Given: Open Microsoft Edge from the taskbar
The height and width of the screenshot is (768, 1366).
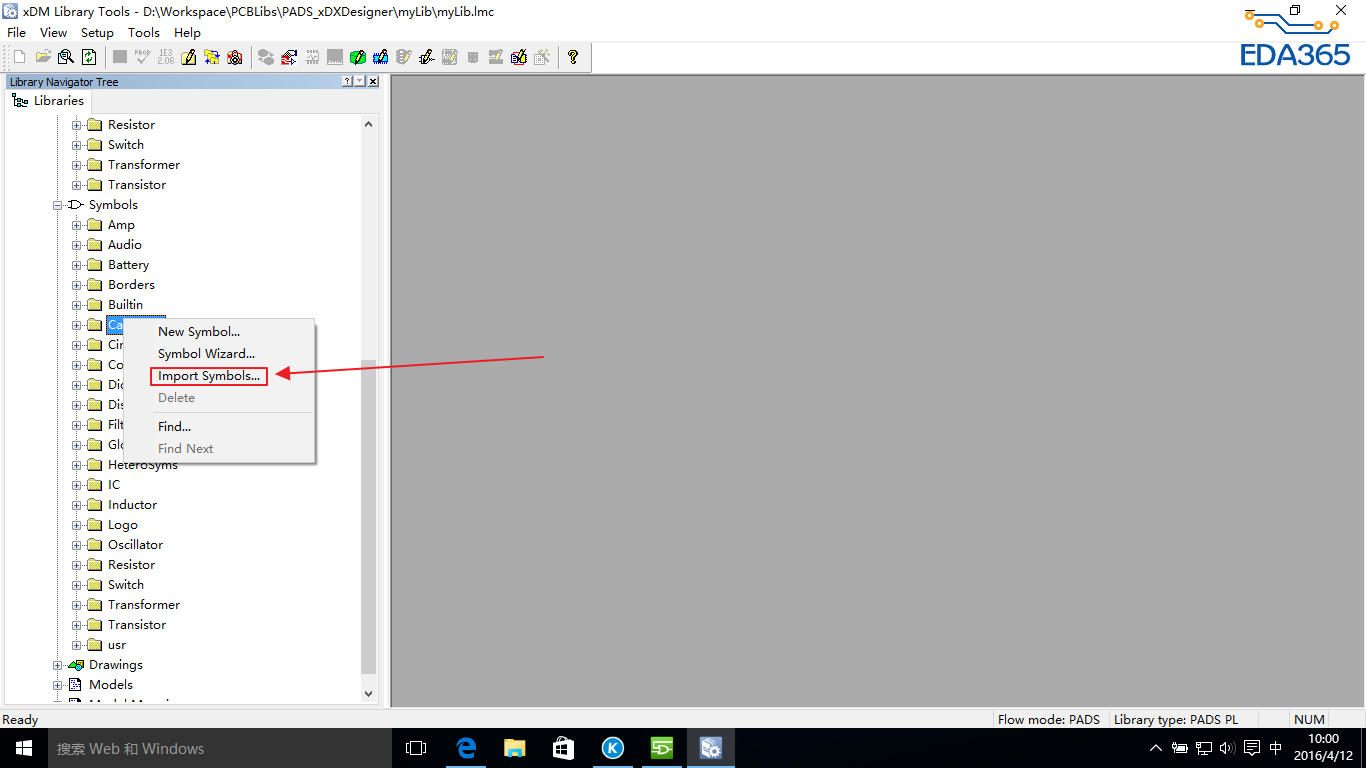Looking at the screenshot, I should click(466, 748).
